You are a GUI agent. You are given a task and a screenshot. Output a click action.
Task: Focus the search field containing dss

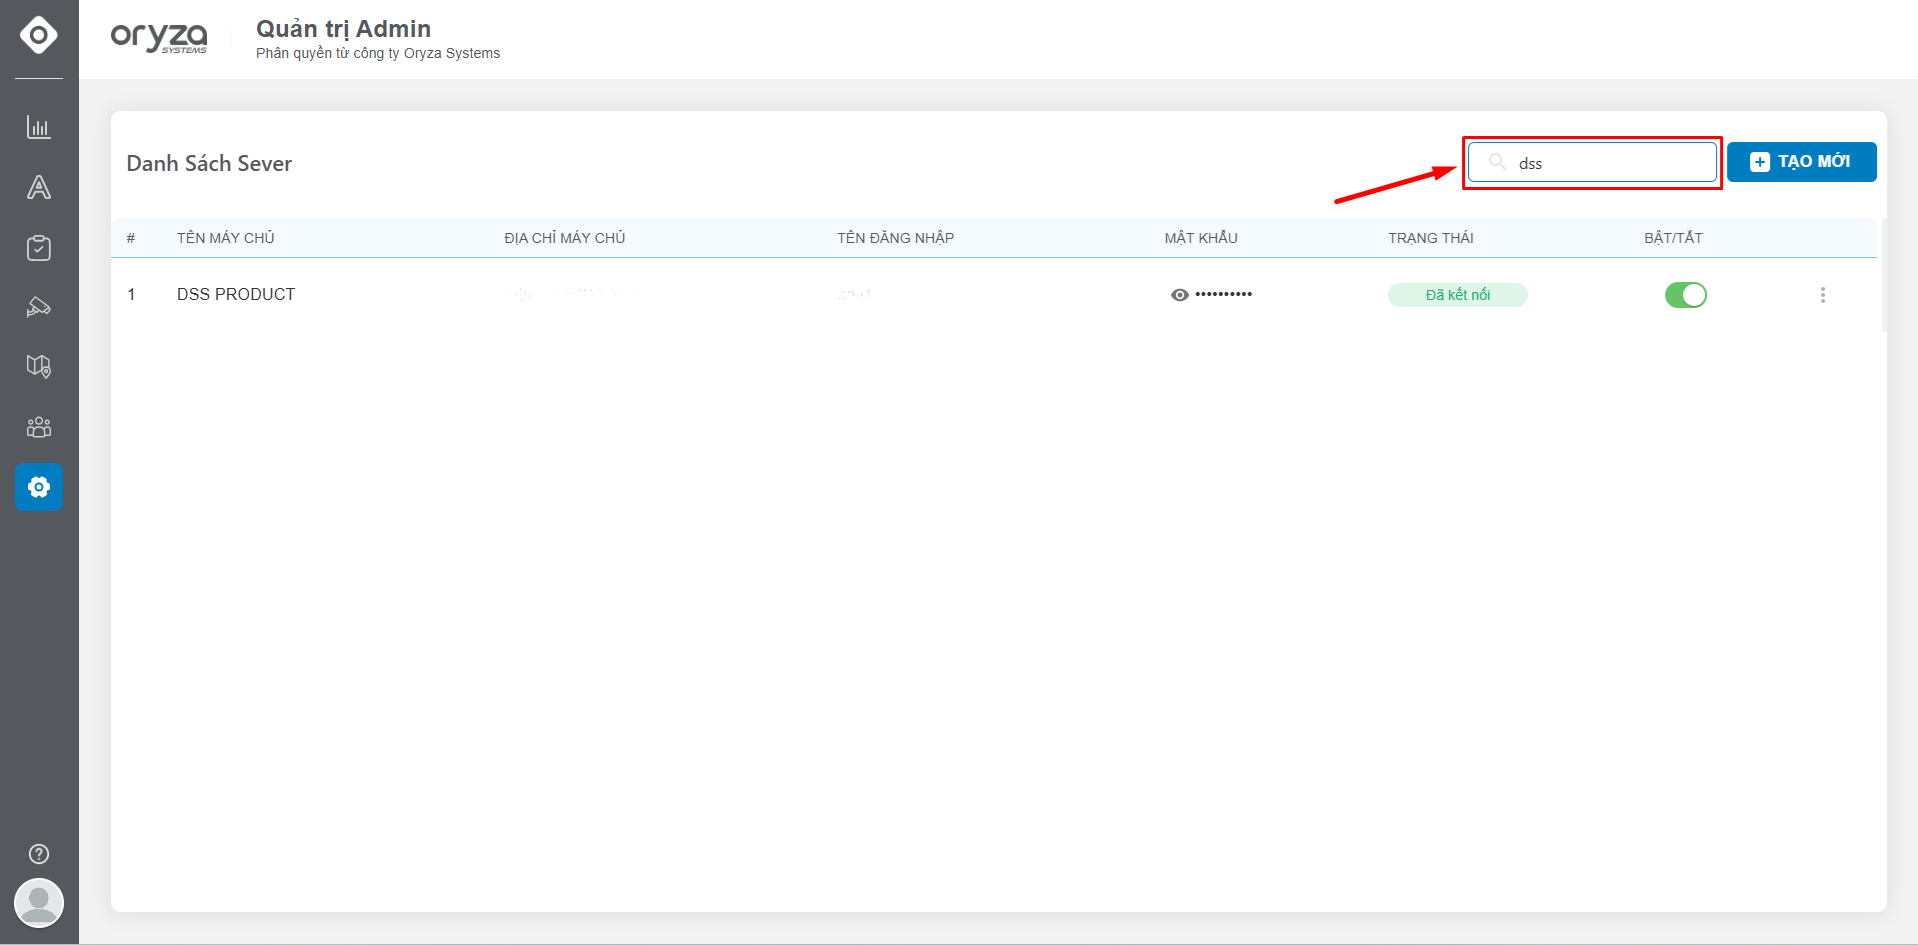pos(1592,162)
